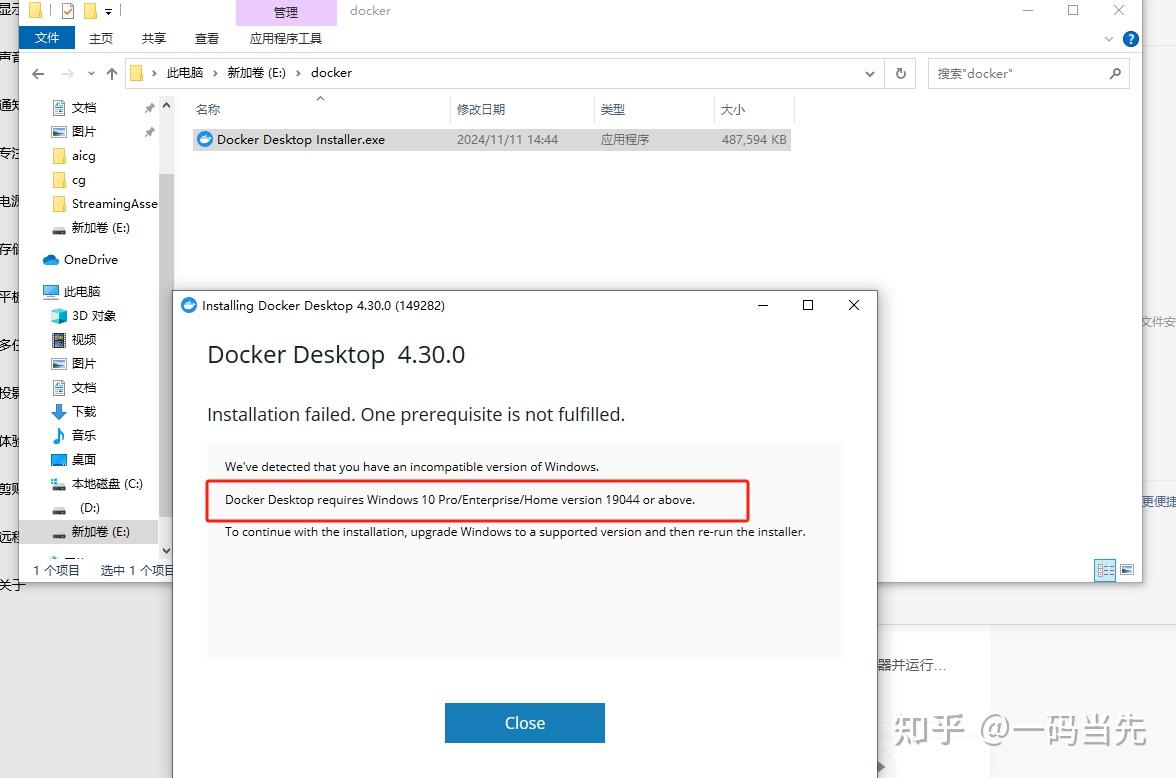Select 此电脑 in navigation pane
The height and width of the screenshot is (778, 1176).
(81, 291)
